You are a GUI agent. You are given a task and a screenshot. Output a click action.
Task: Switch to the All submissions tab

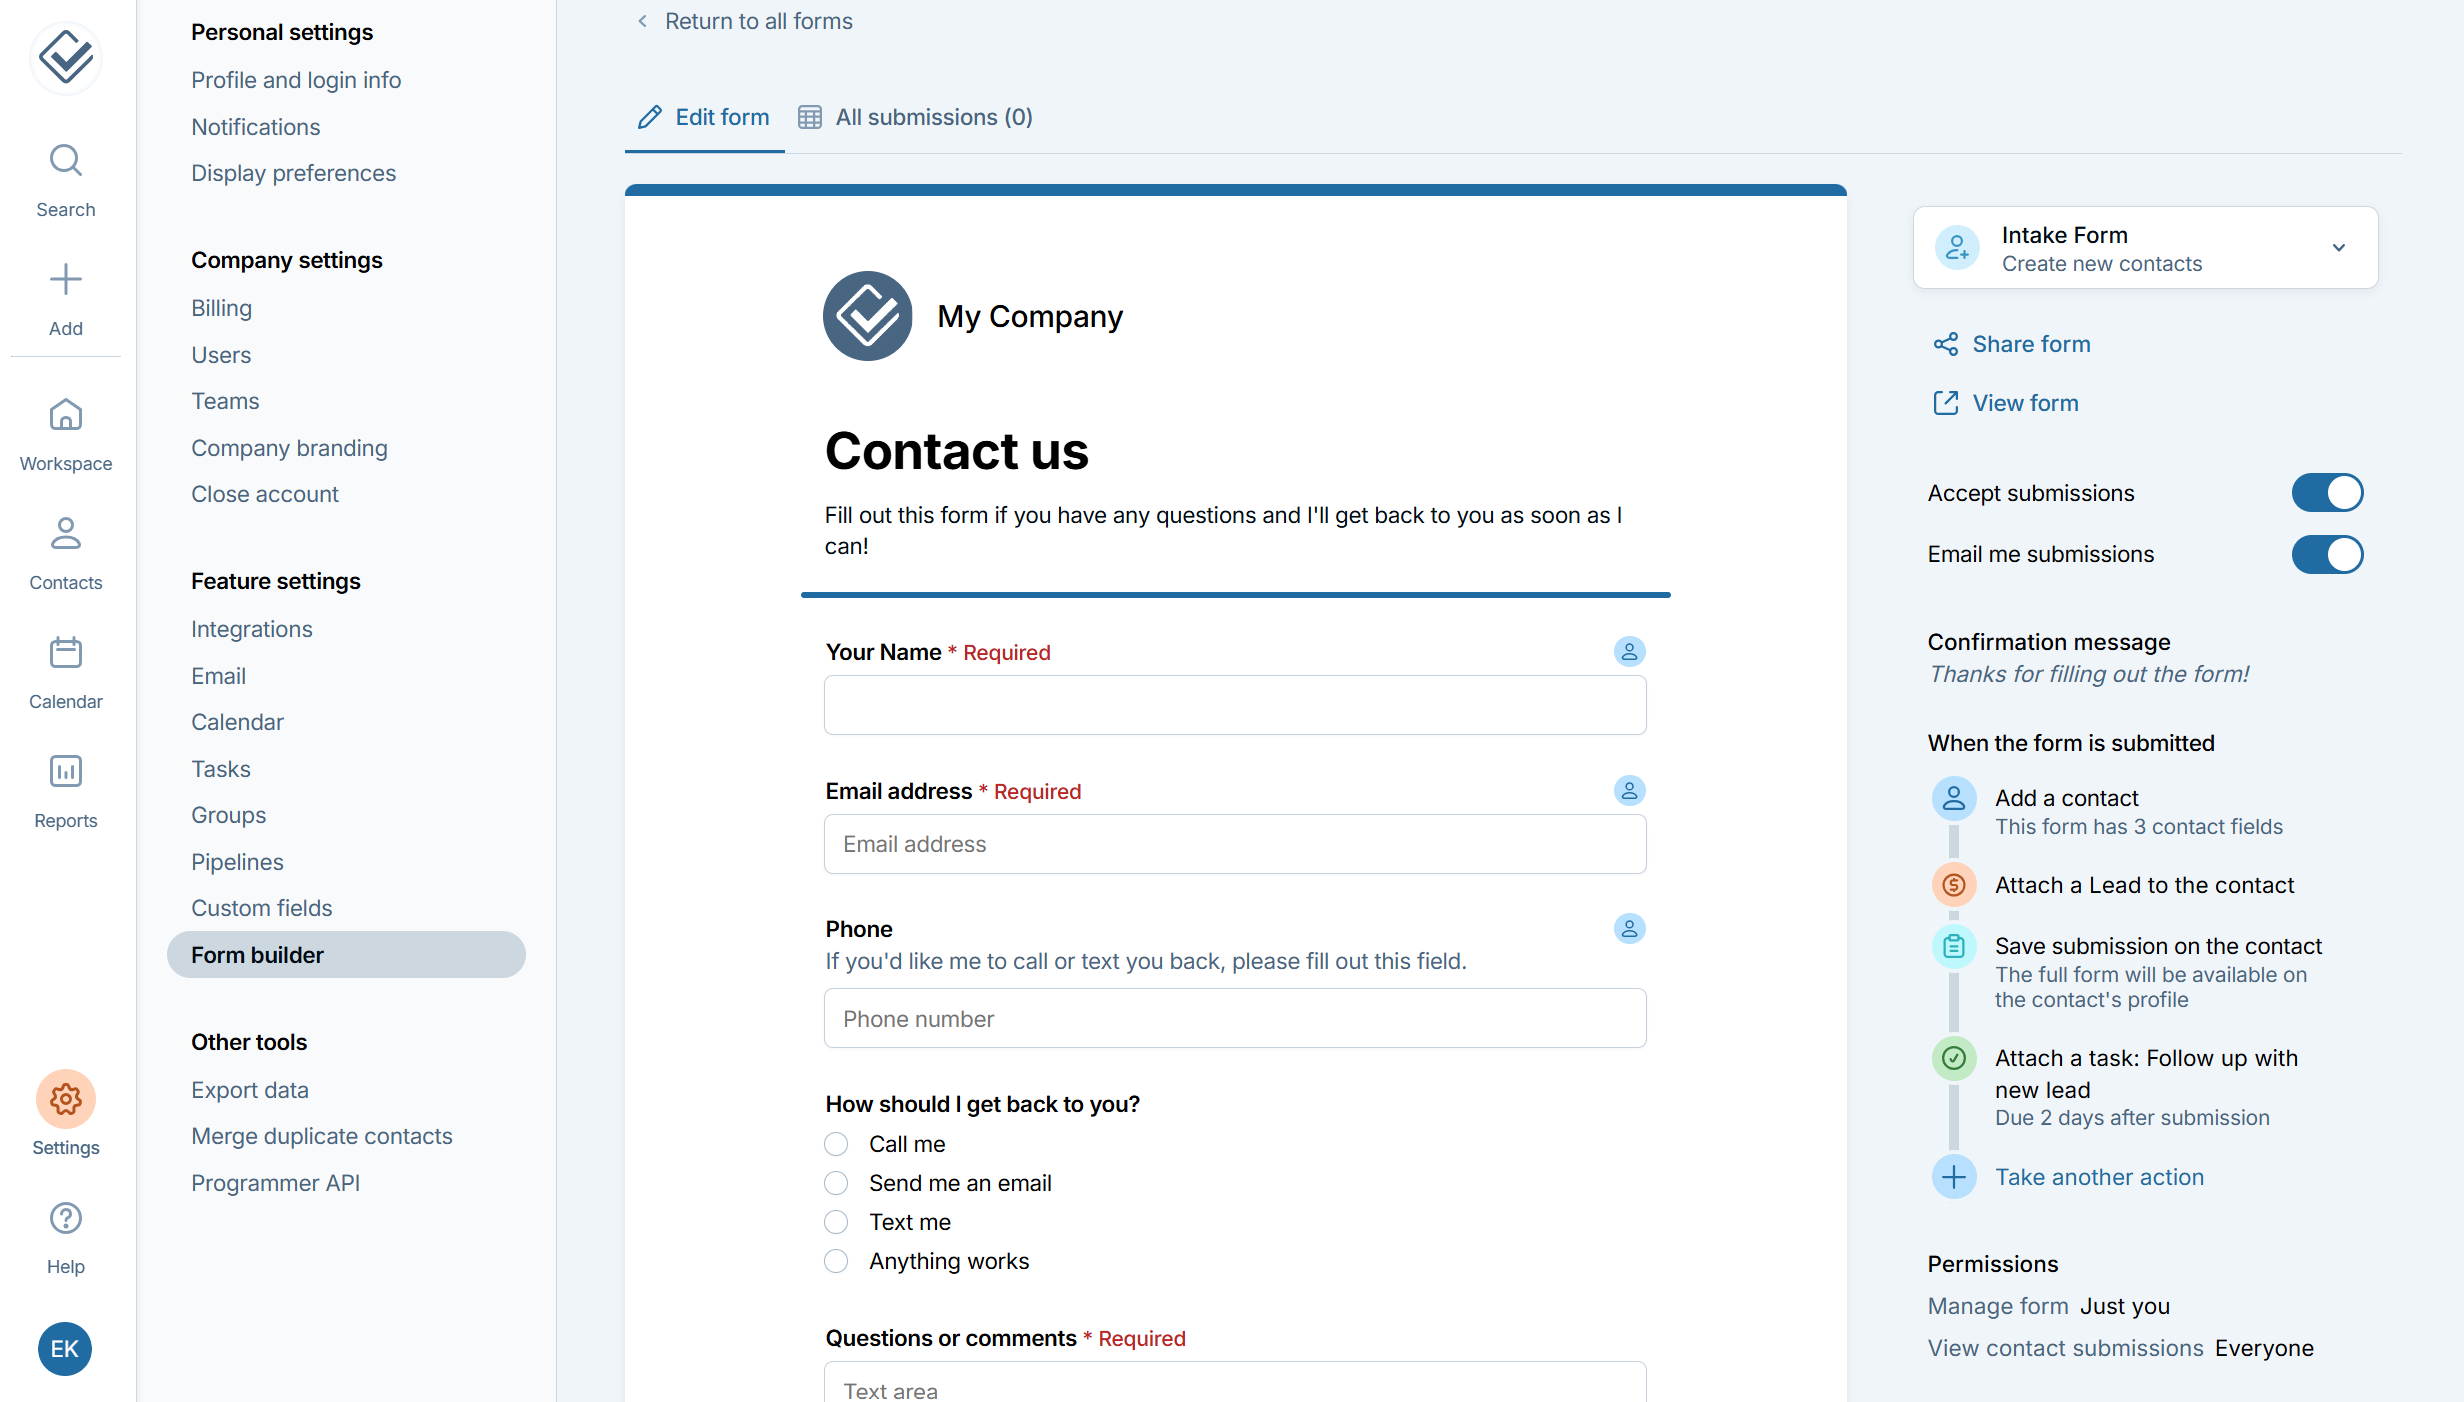pos(916,117)
